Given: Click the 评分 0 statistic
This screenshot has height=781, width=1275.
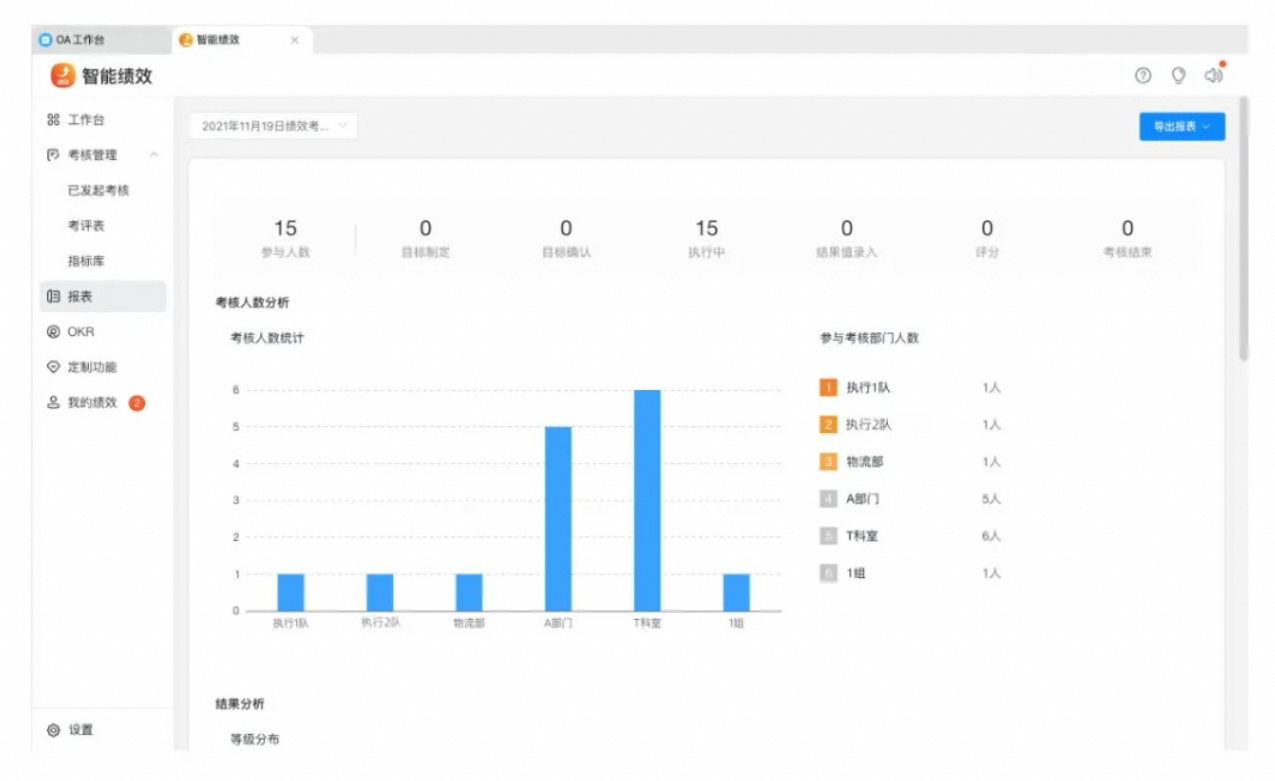Looking at the screenshot, I should point(987,238).
